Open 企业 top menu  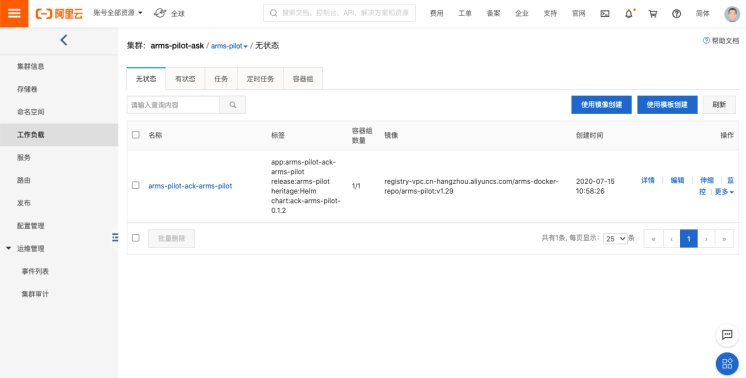[x=522, y=14]
